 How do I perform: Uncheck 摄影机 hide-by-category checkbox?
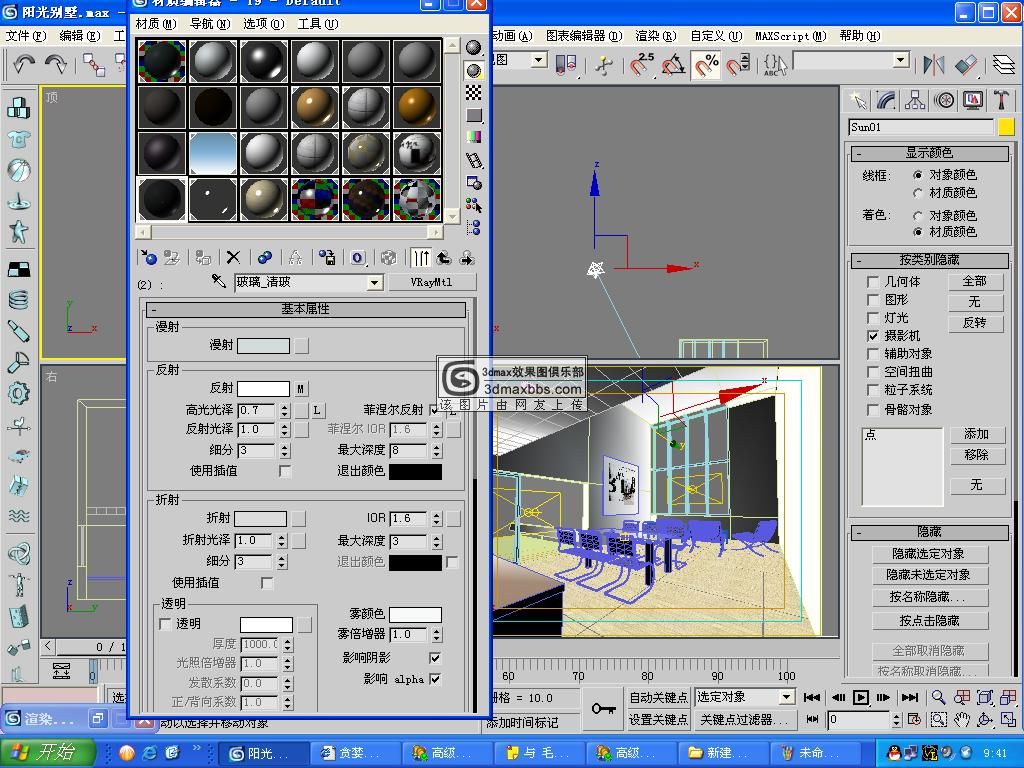[x=872, y=336]
